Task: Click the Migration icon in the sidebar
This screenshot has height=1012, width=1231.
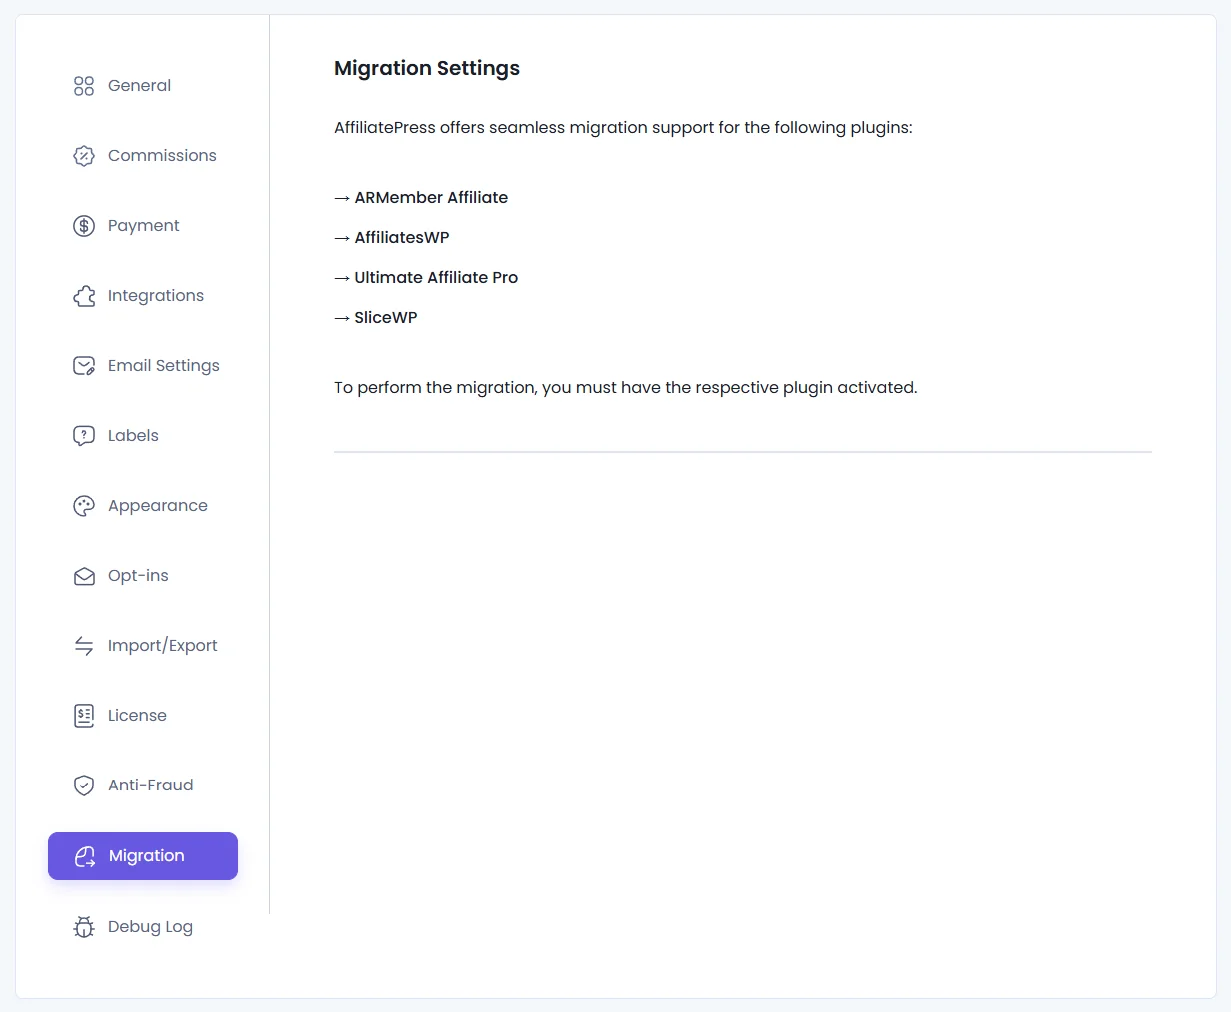Action: (x=85, y=856)
